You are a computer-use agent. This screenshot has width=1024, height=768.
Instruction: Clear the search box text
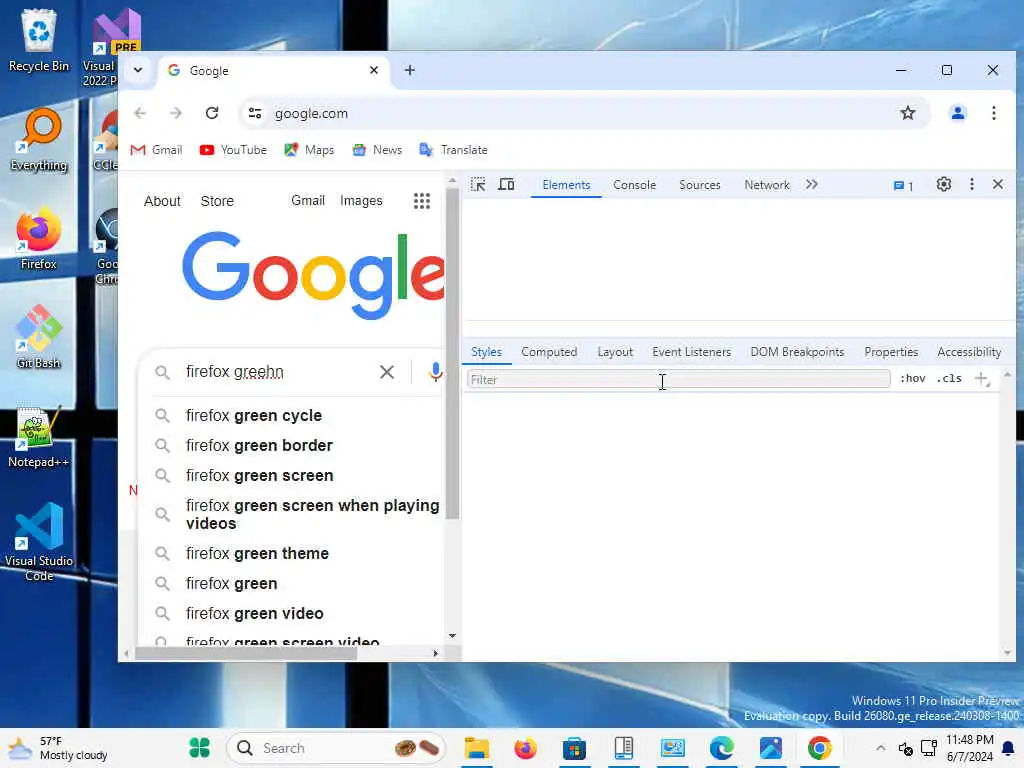click(x=387, y=372)
